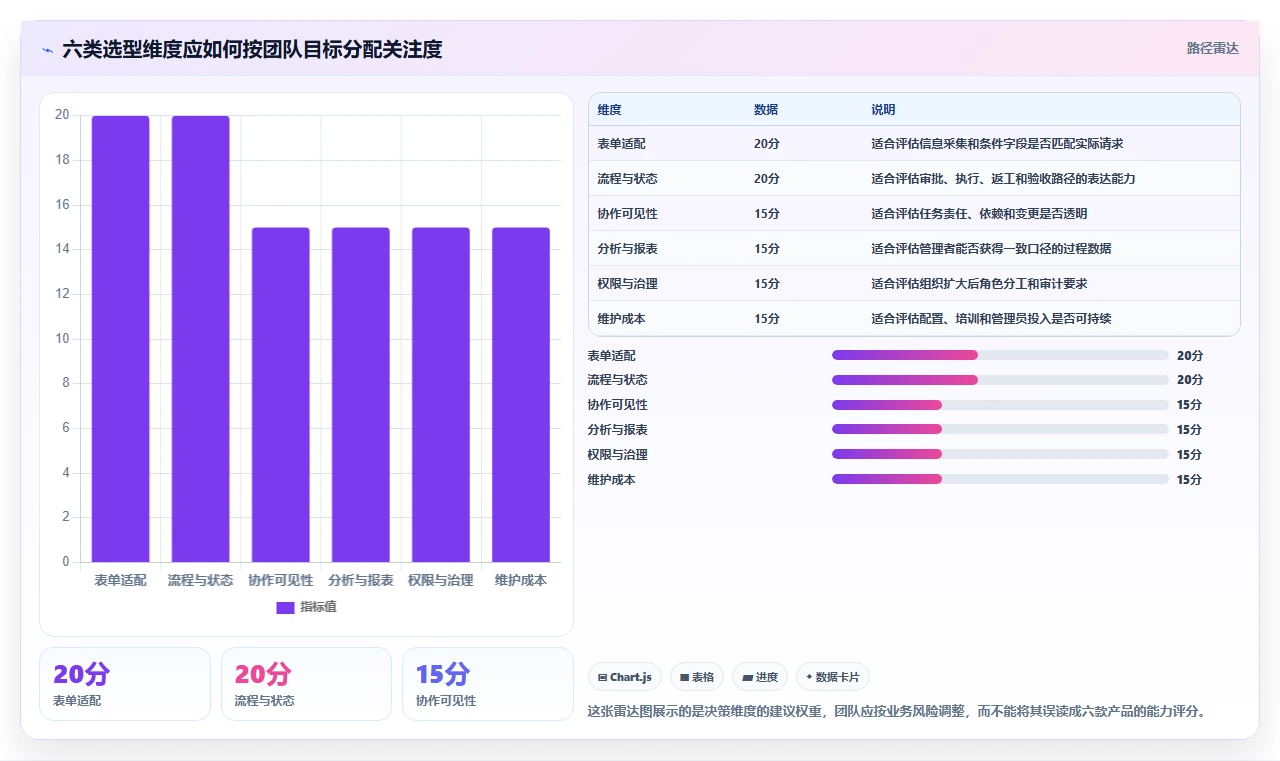Click the 15分 value beside the 权限与治理 progress bar
Viewport: 1280px width, 761px height.
pos(1190,454)
